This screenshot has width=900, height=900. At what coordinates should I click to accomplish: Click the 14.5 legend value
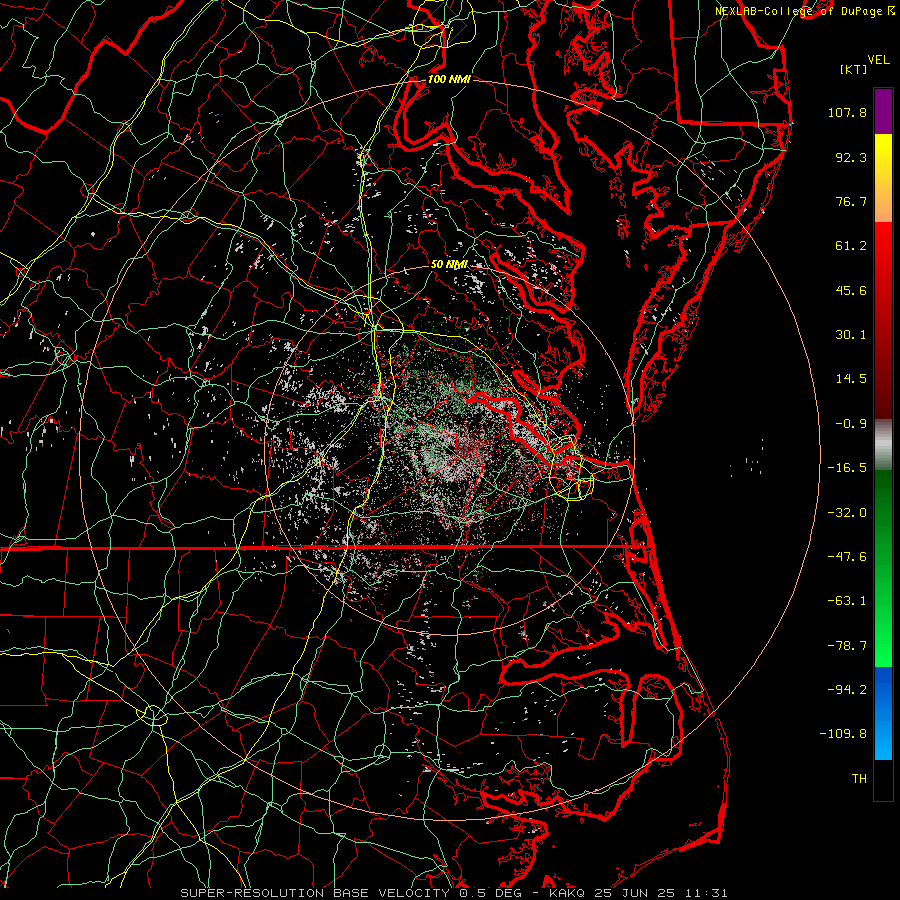pos(851,379)
